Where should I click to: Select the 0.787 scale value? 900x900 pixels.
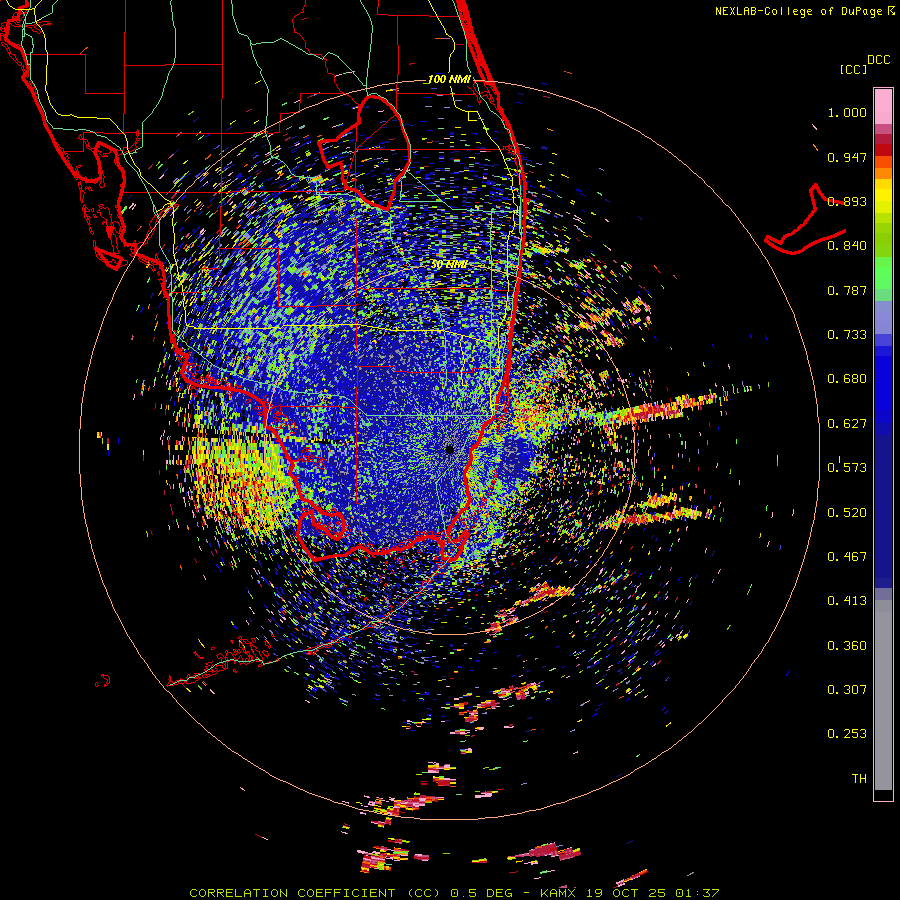[x=847, y=290]
